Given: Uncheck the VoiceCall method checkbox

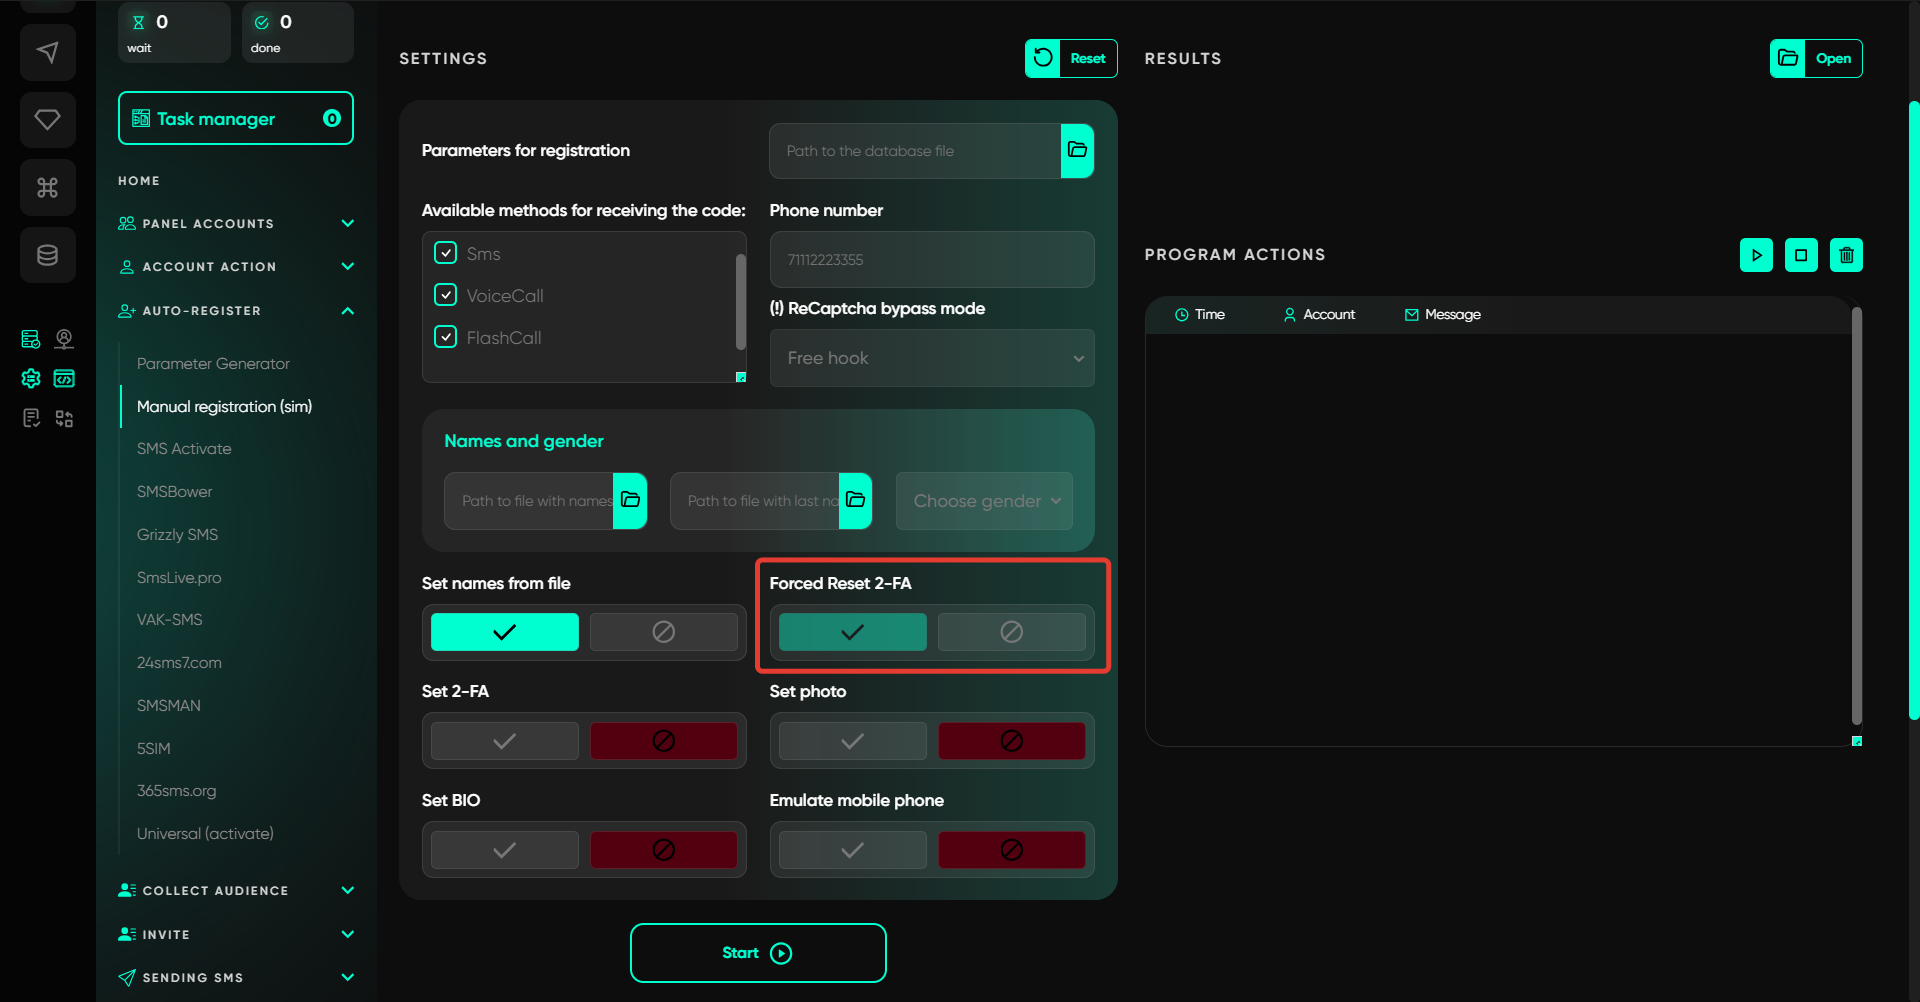Looking at the screenshot, I should click(x=446, y=295).
